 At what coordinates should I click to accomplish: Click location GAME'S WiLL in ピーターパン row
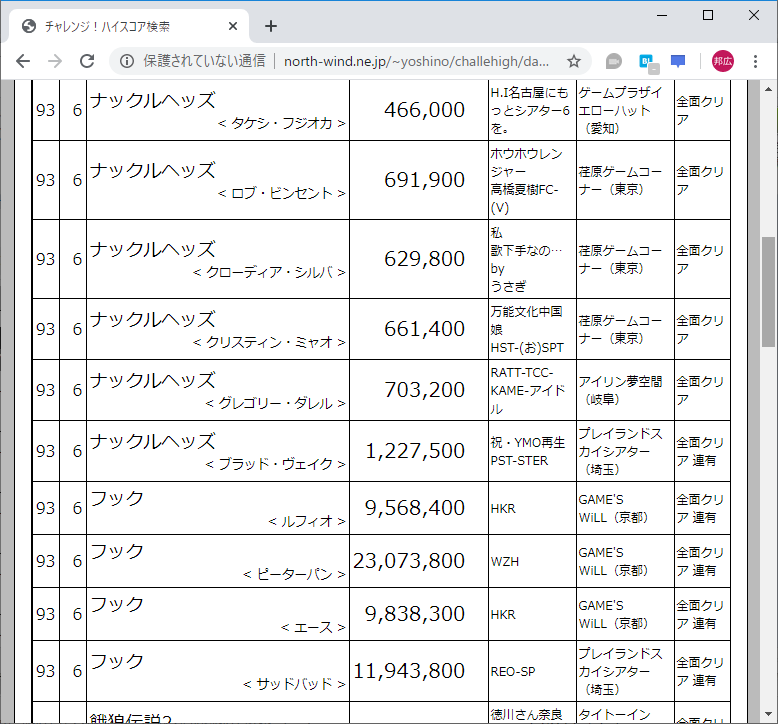pos(613,562)
